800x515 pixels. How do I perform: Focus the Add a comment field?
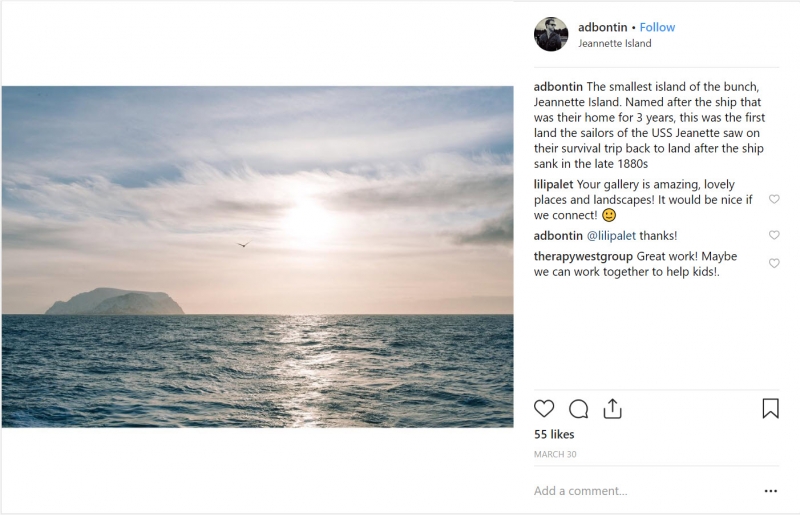[640, 491]
